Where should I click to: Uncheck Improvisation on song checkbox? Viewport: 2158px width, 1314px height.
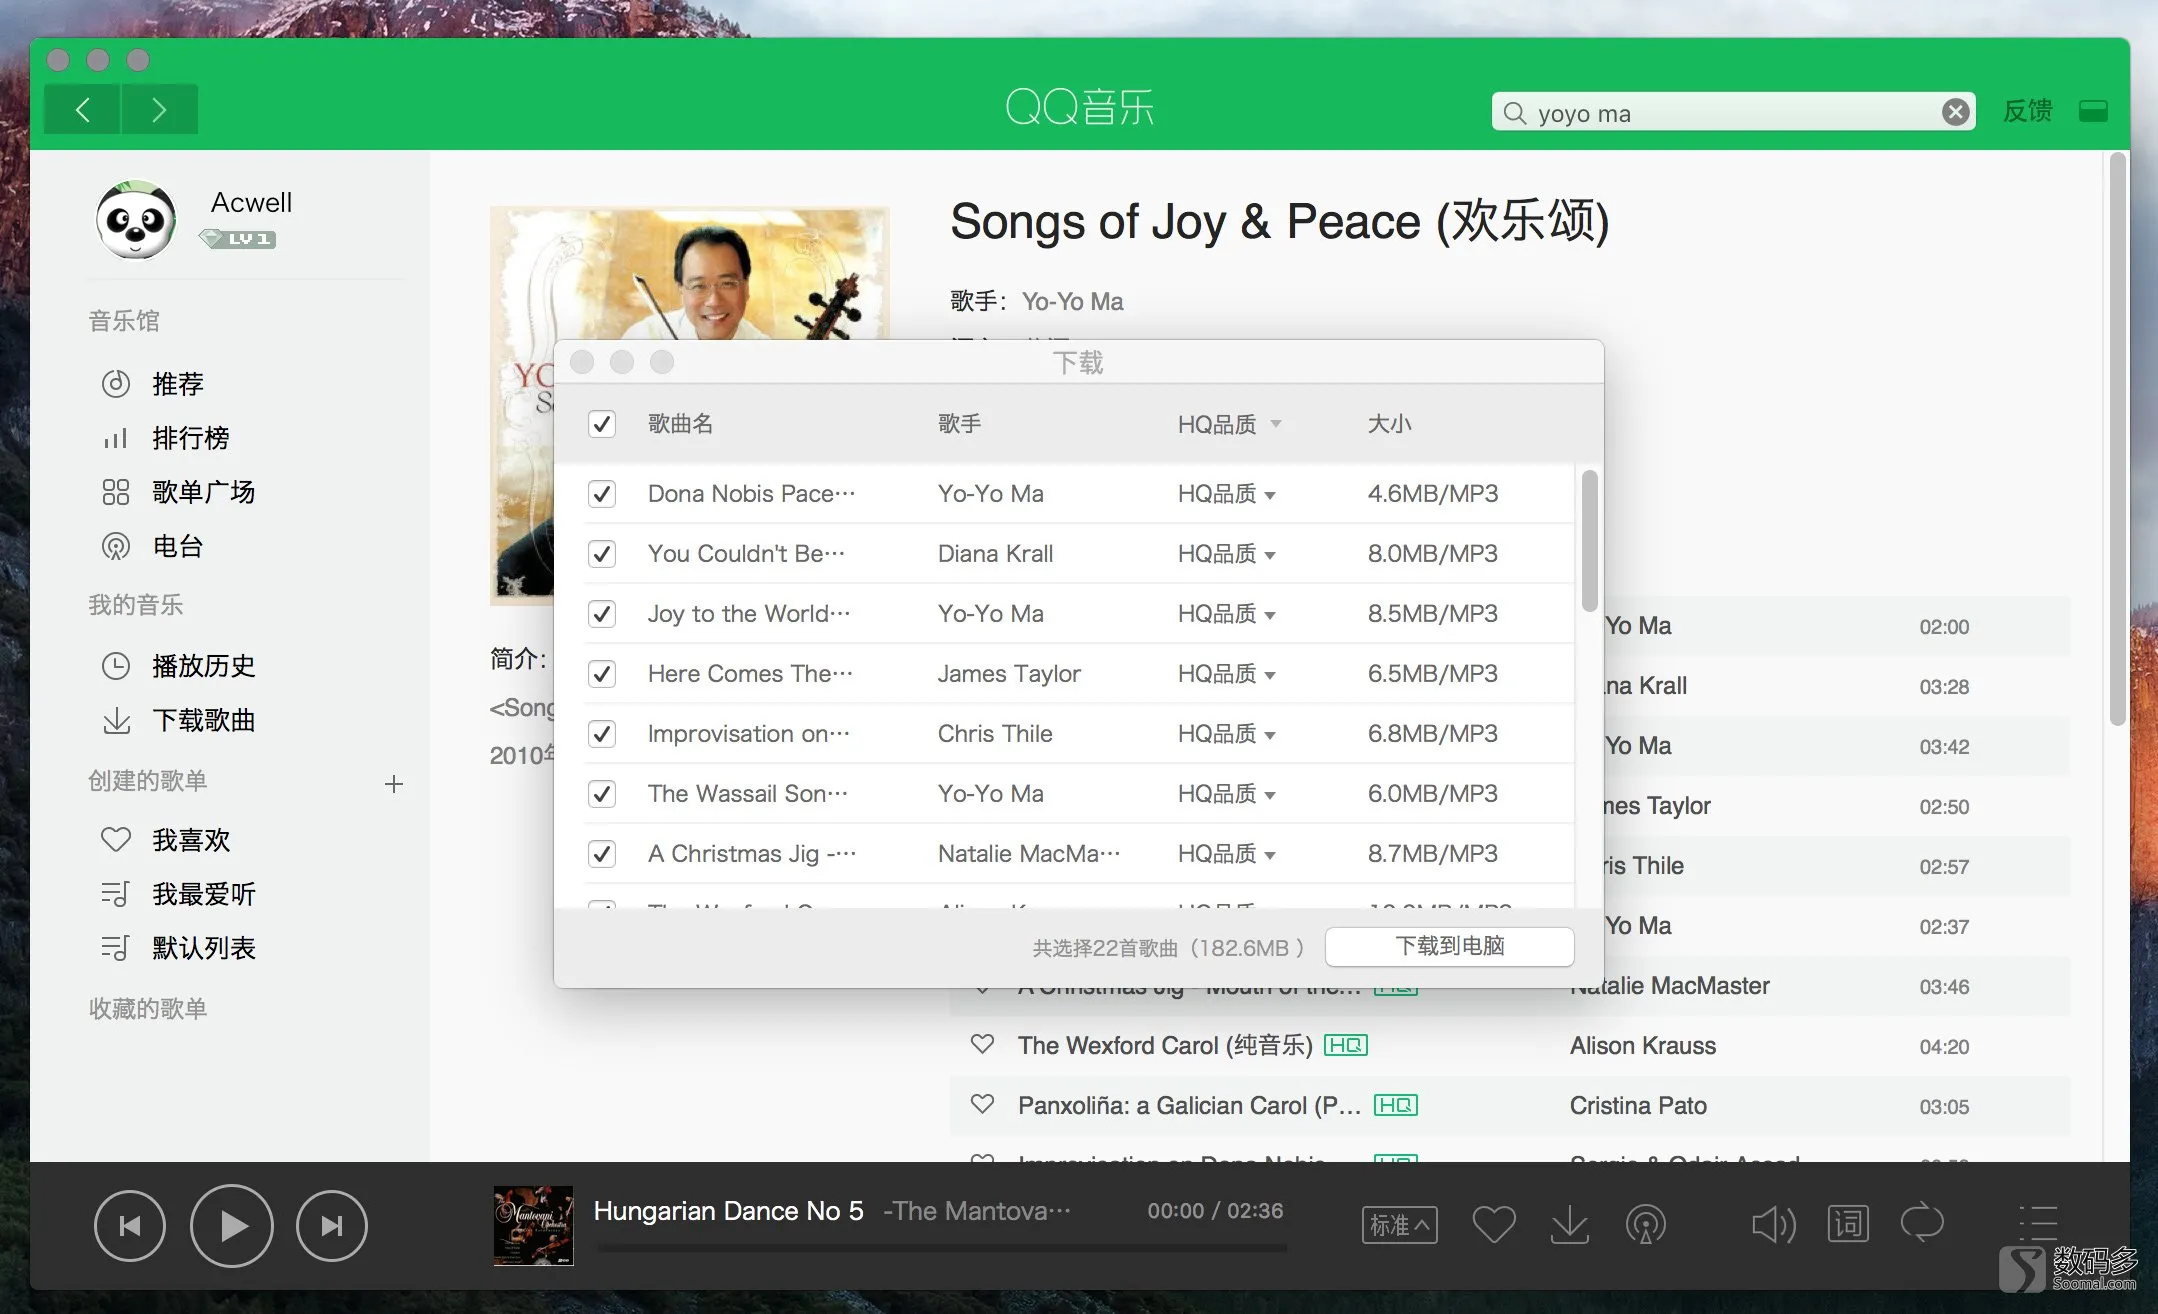(602, 734)
